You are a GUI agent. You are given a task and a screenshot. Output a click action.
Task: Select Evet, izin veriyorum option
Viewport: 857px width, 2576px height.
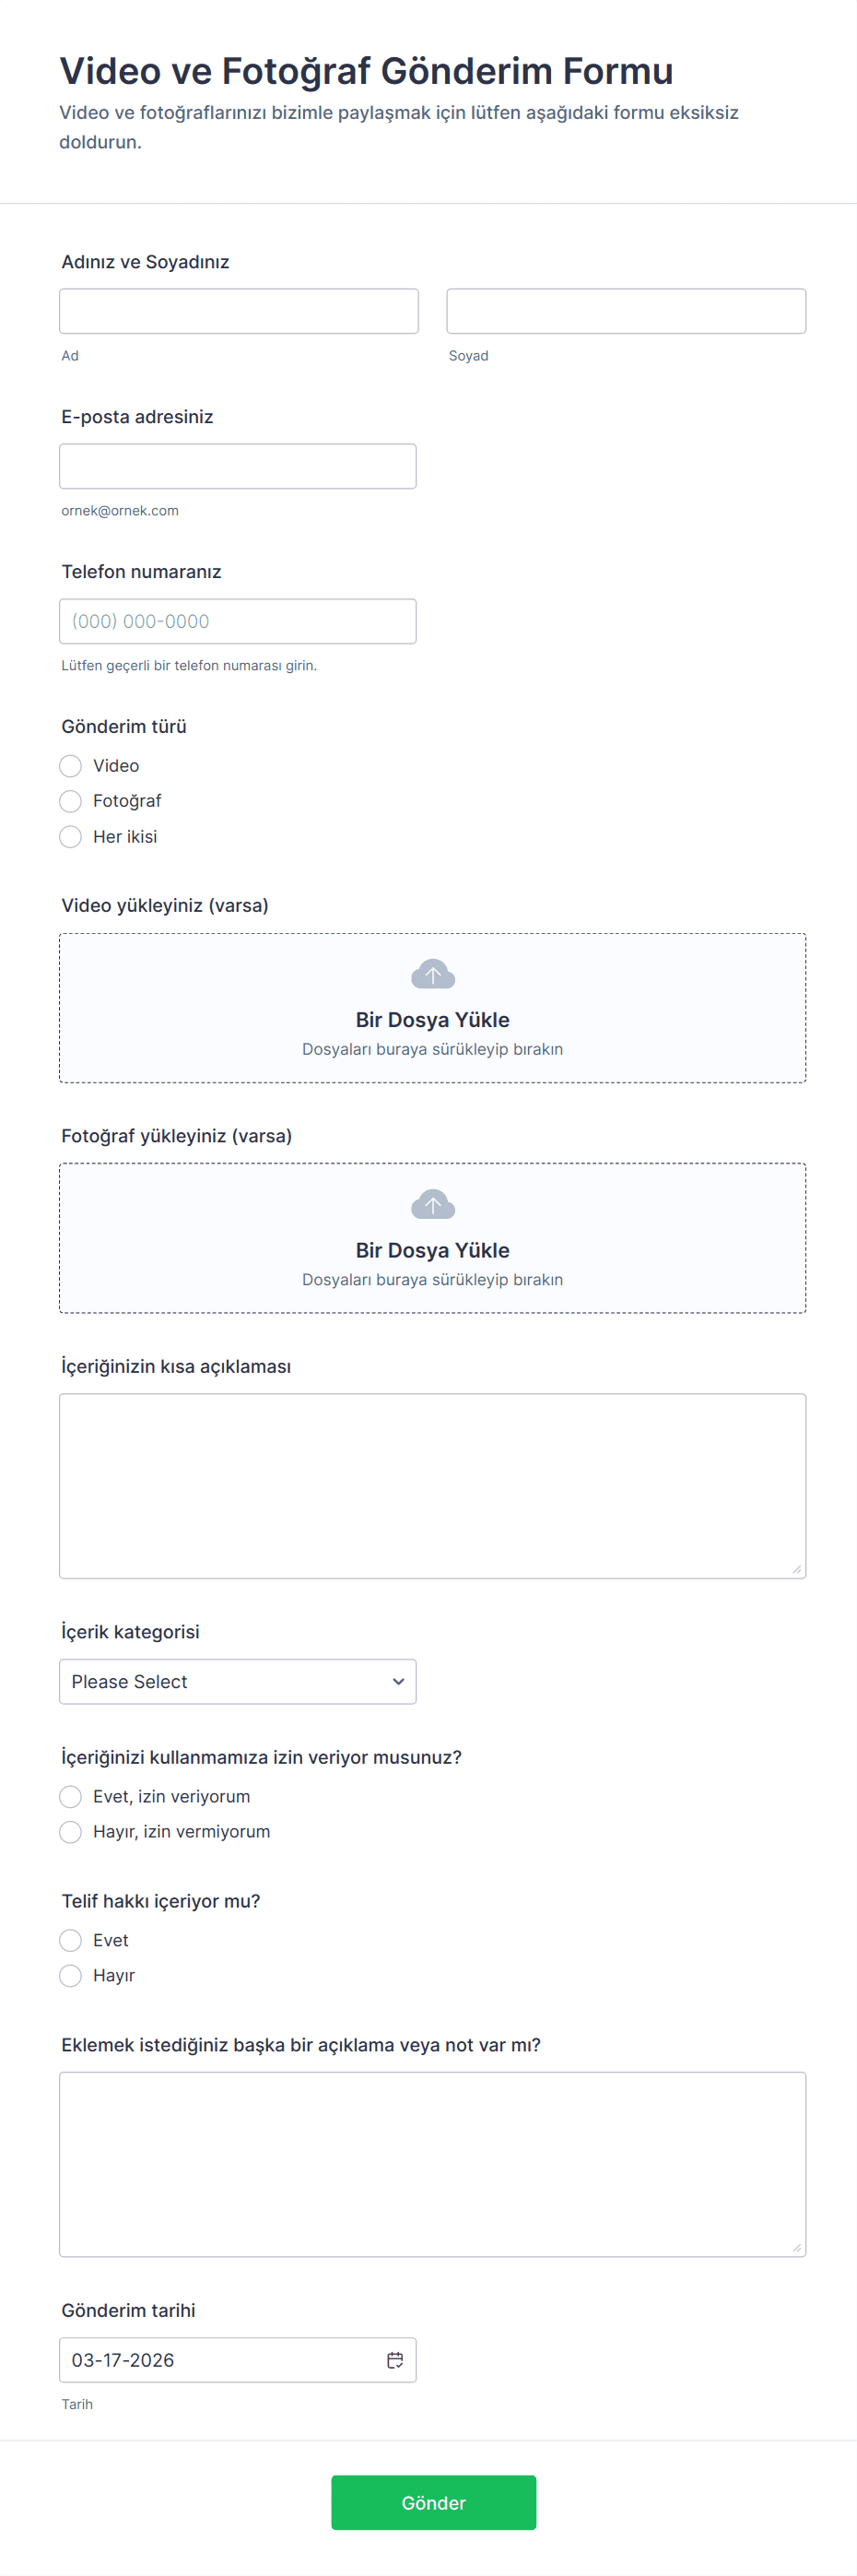(x=70, y=1796)
